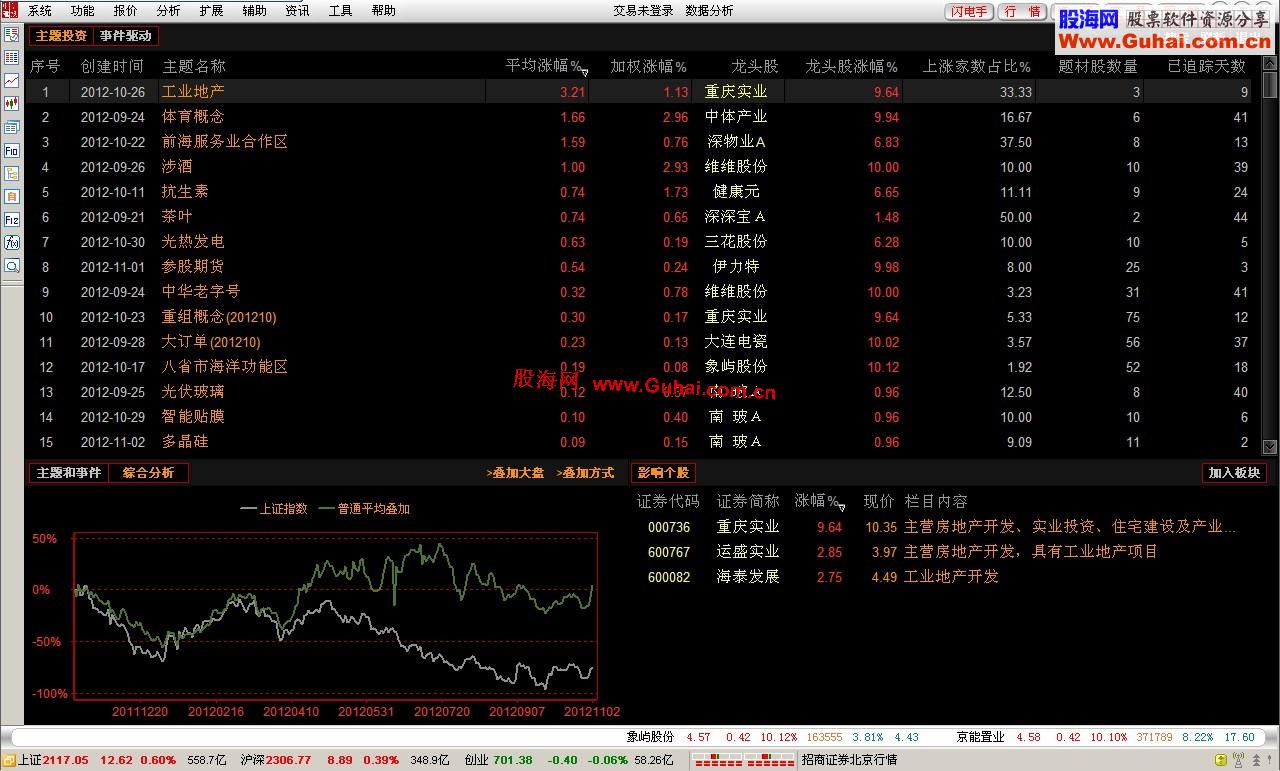Open the 报价 menu

tap(126, 11)
